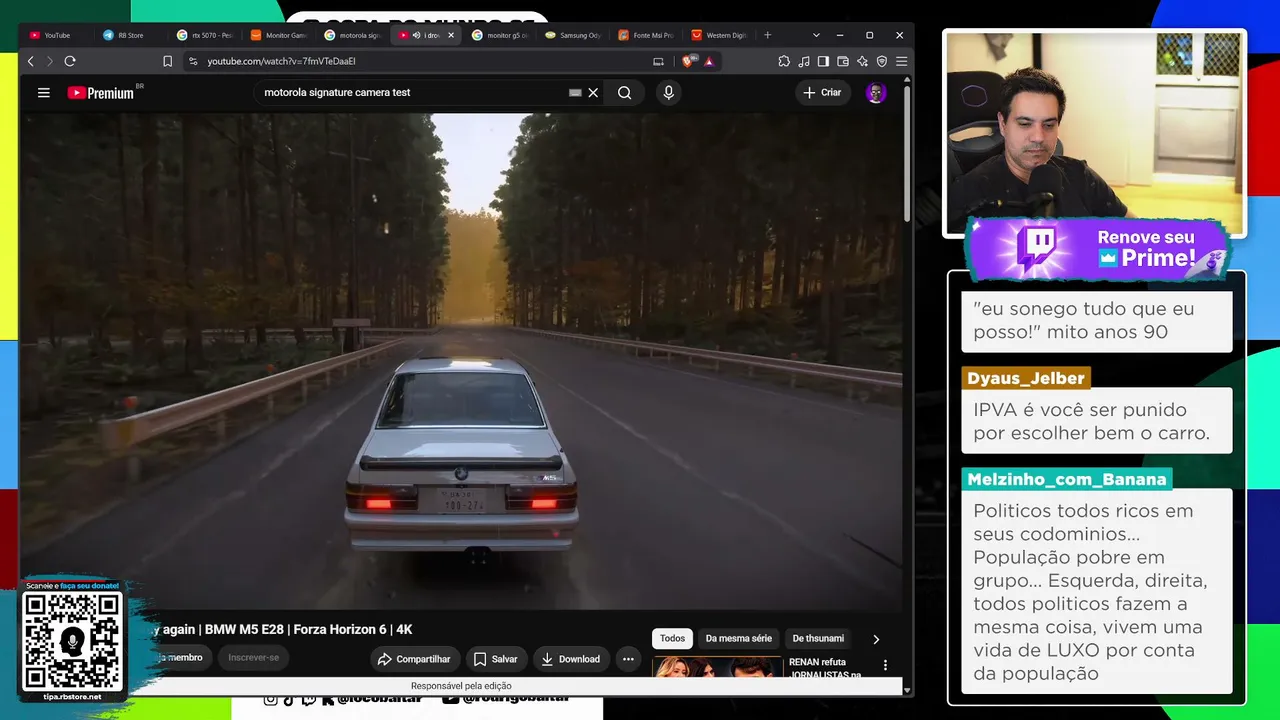Save the video with Salvar
Viewport: 1280px width, 720px height.
coord(495,659)
